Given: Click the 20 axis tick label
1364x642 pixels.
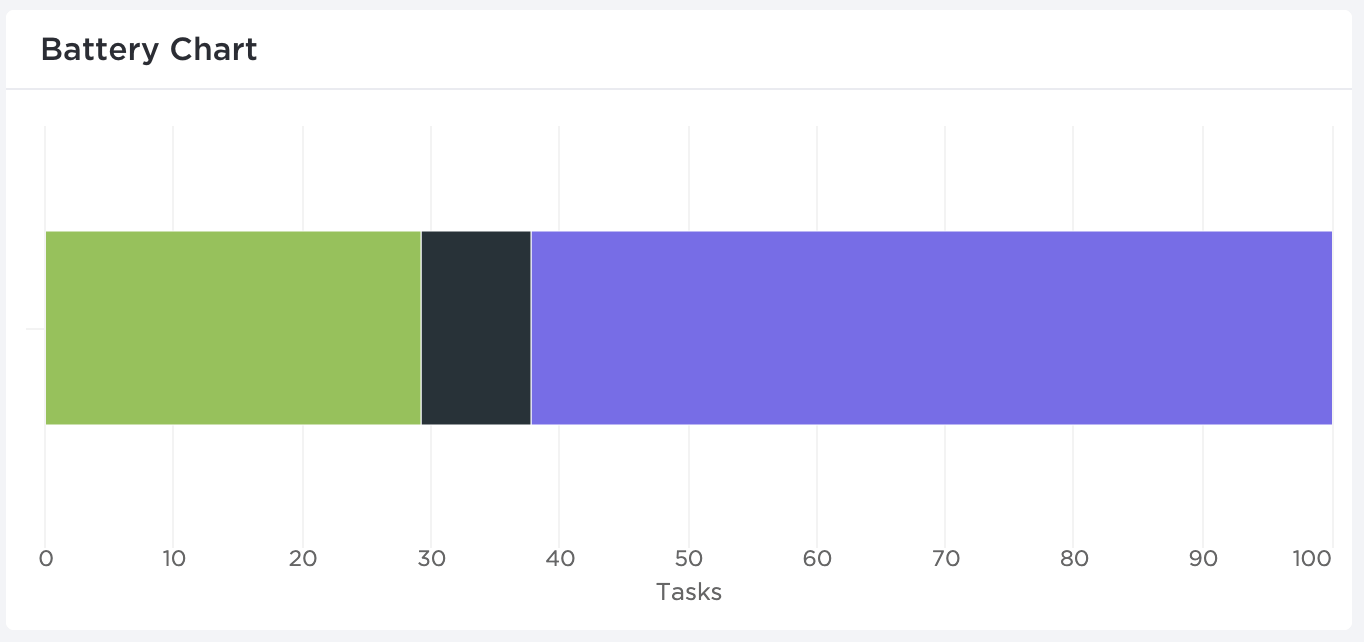Looking at the screenshot, I should point(303,559).
